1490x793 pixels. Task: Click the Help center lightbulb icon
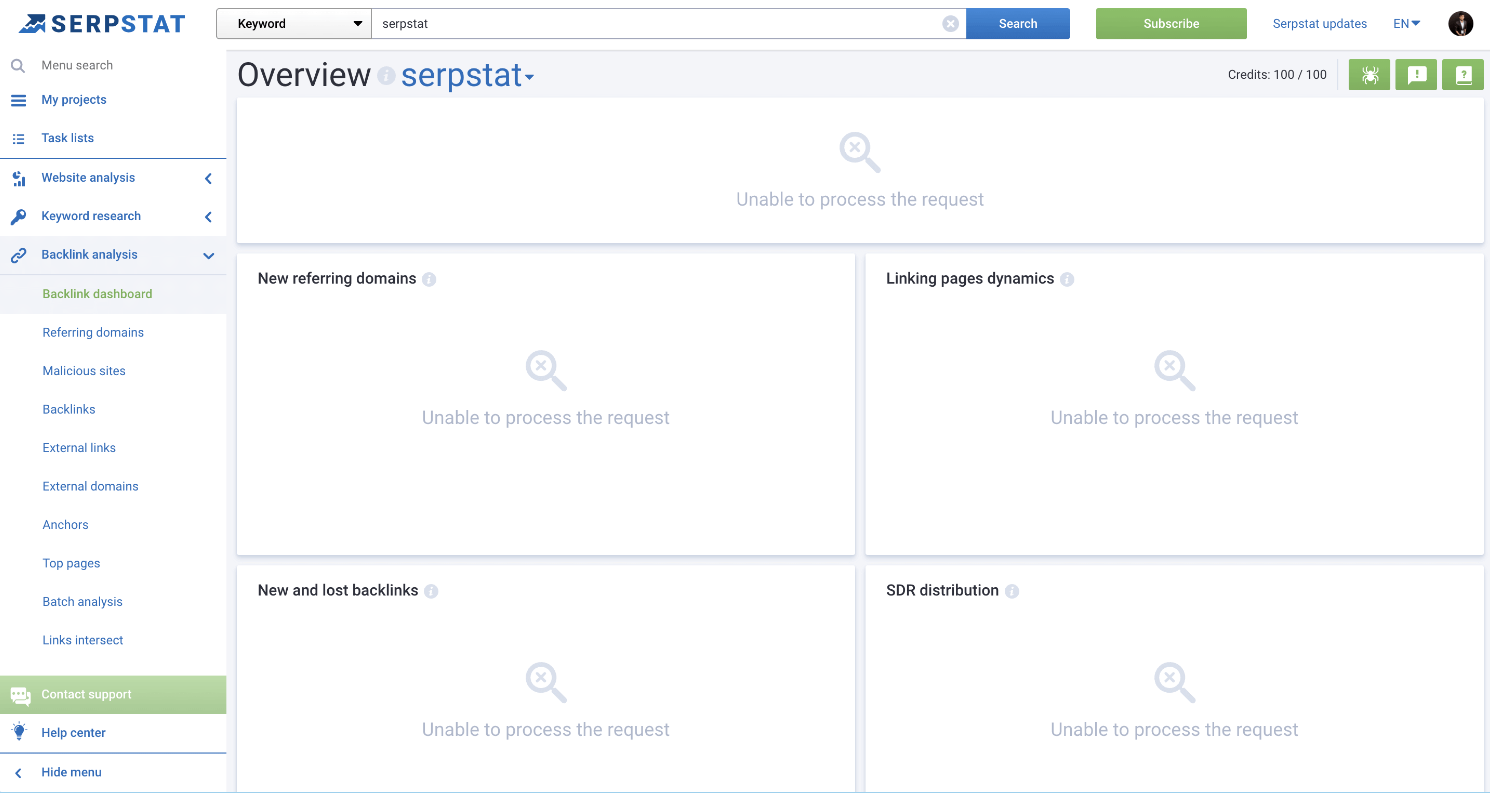tap(18, 732)
